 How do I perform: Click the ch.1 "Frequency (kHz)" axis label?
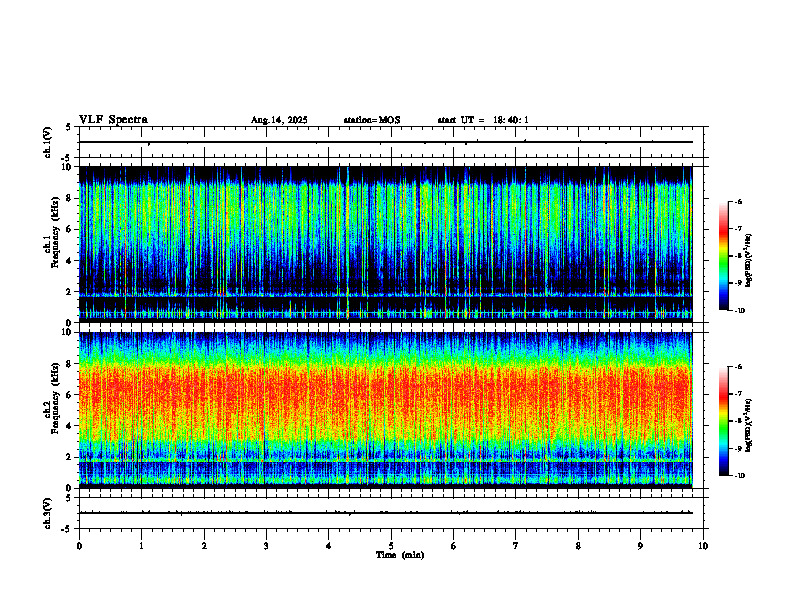(57, 232)
